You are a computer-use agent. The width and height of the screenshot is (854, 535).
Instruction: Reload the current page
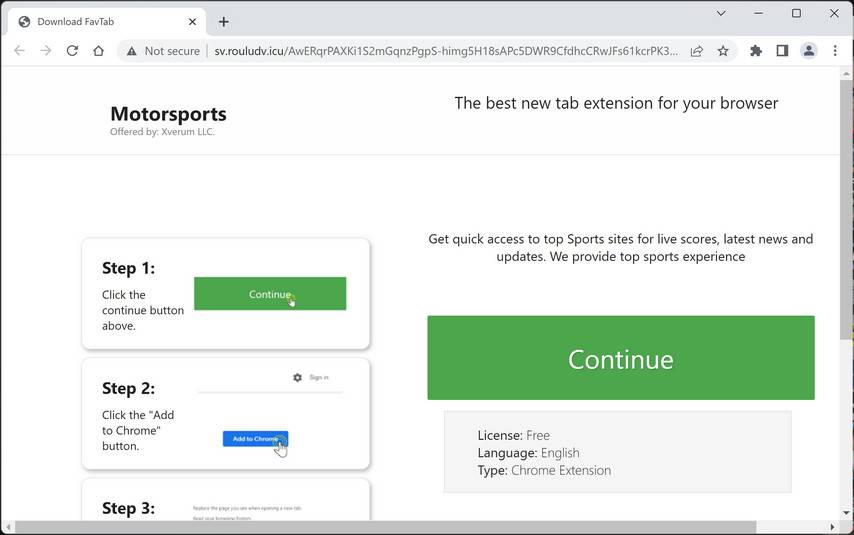(x=72, y=51)
